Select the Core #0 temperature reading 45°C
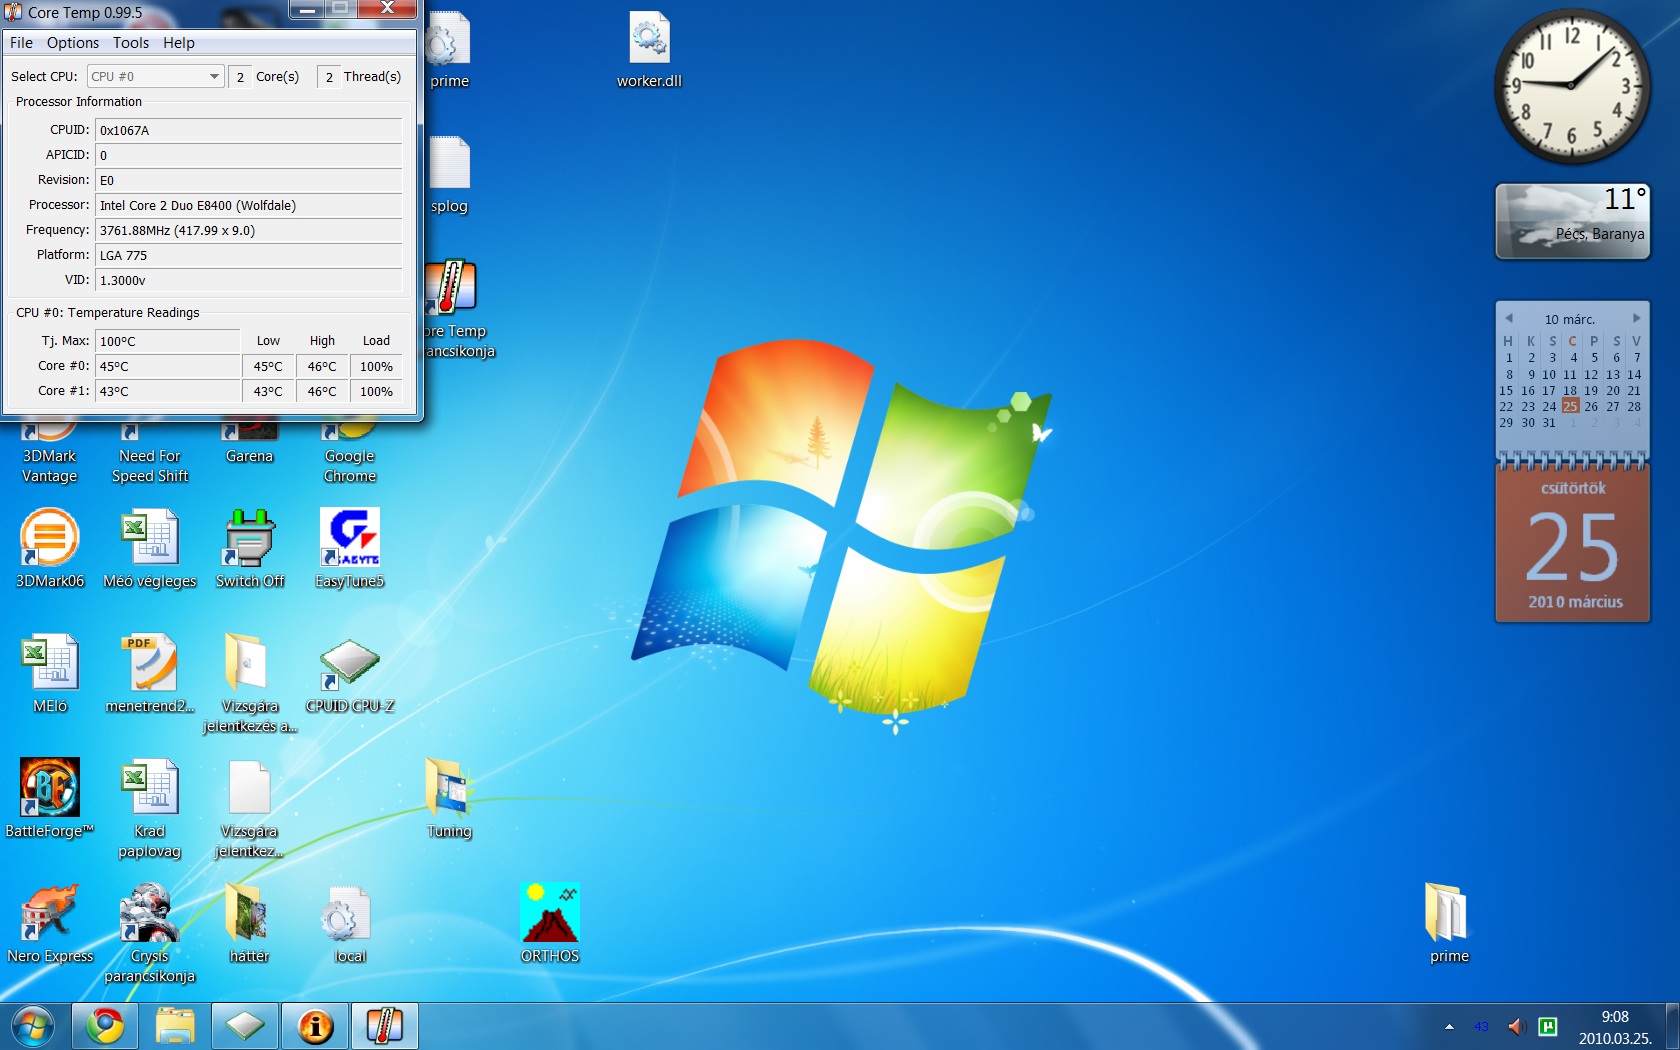 coord(167,366)
